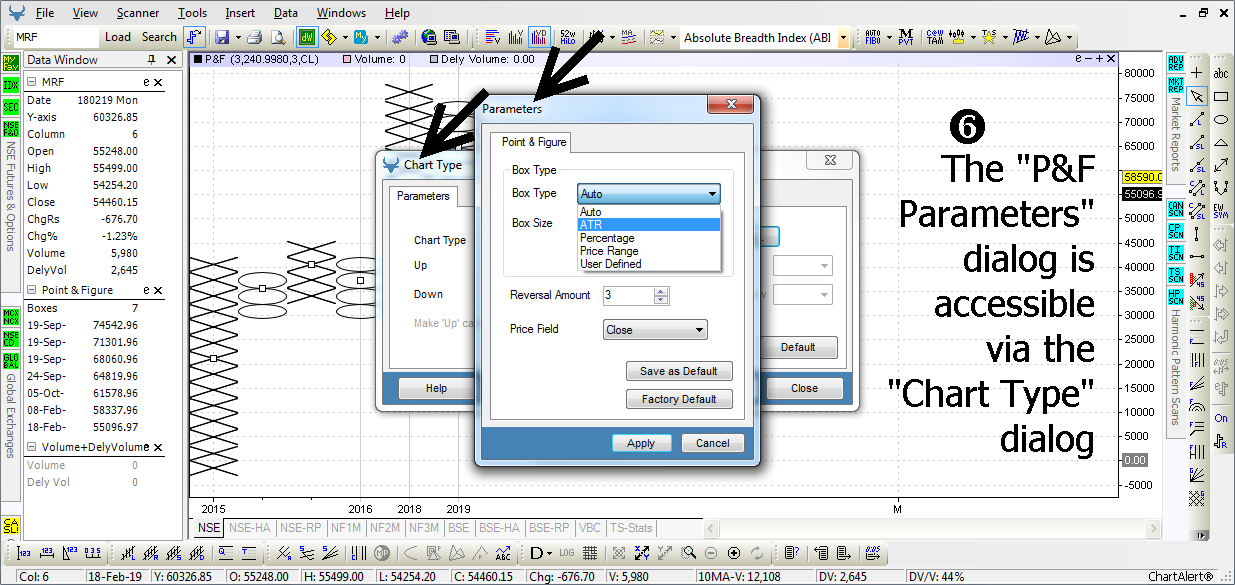Click the MCX NCX sidebar icon
Viewport: 1235px width, 585px height.
[x=11, y=318]
